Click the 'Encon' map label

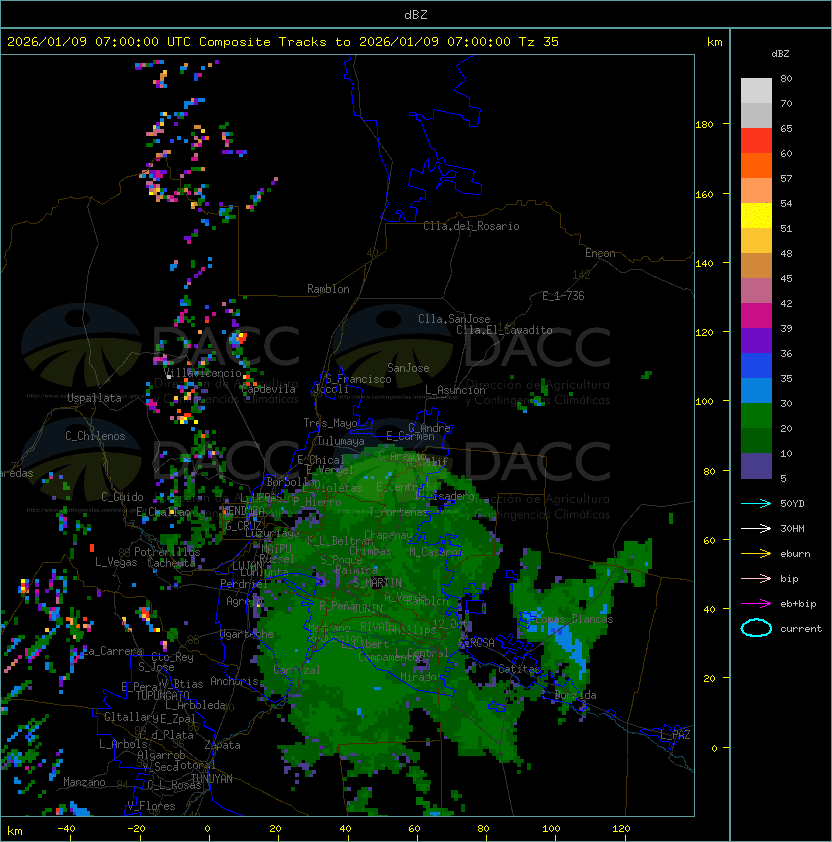600,253
